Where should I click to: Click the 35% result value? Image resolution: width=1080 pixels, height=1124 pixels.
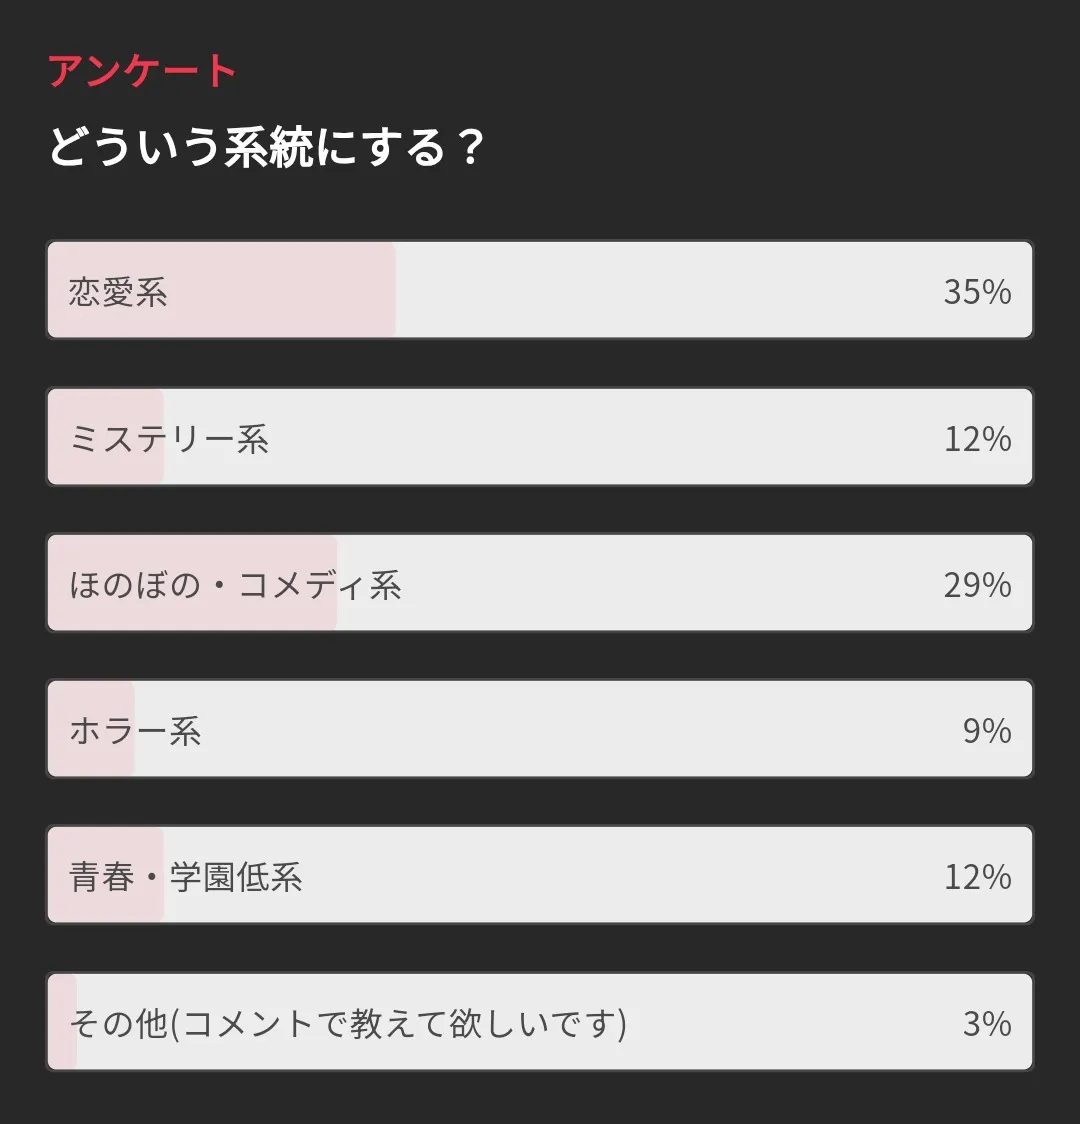[x=977, y=292]
